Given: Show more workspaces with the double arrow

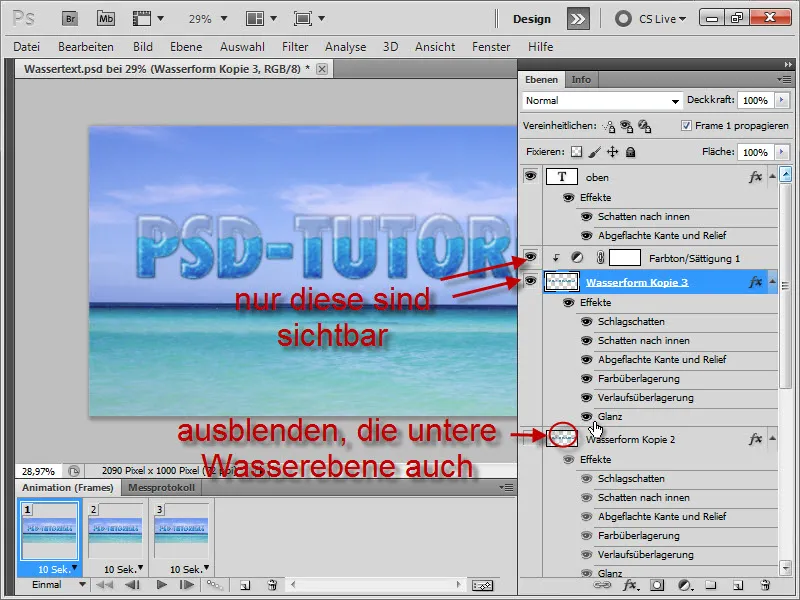Looking at the screenshot, I should (578, 19).
